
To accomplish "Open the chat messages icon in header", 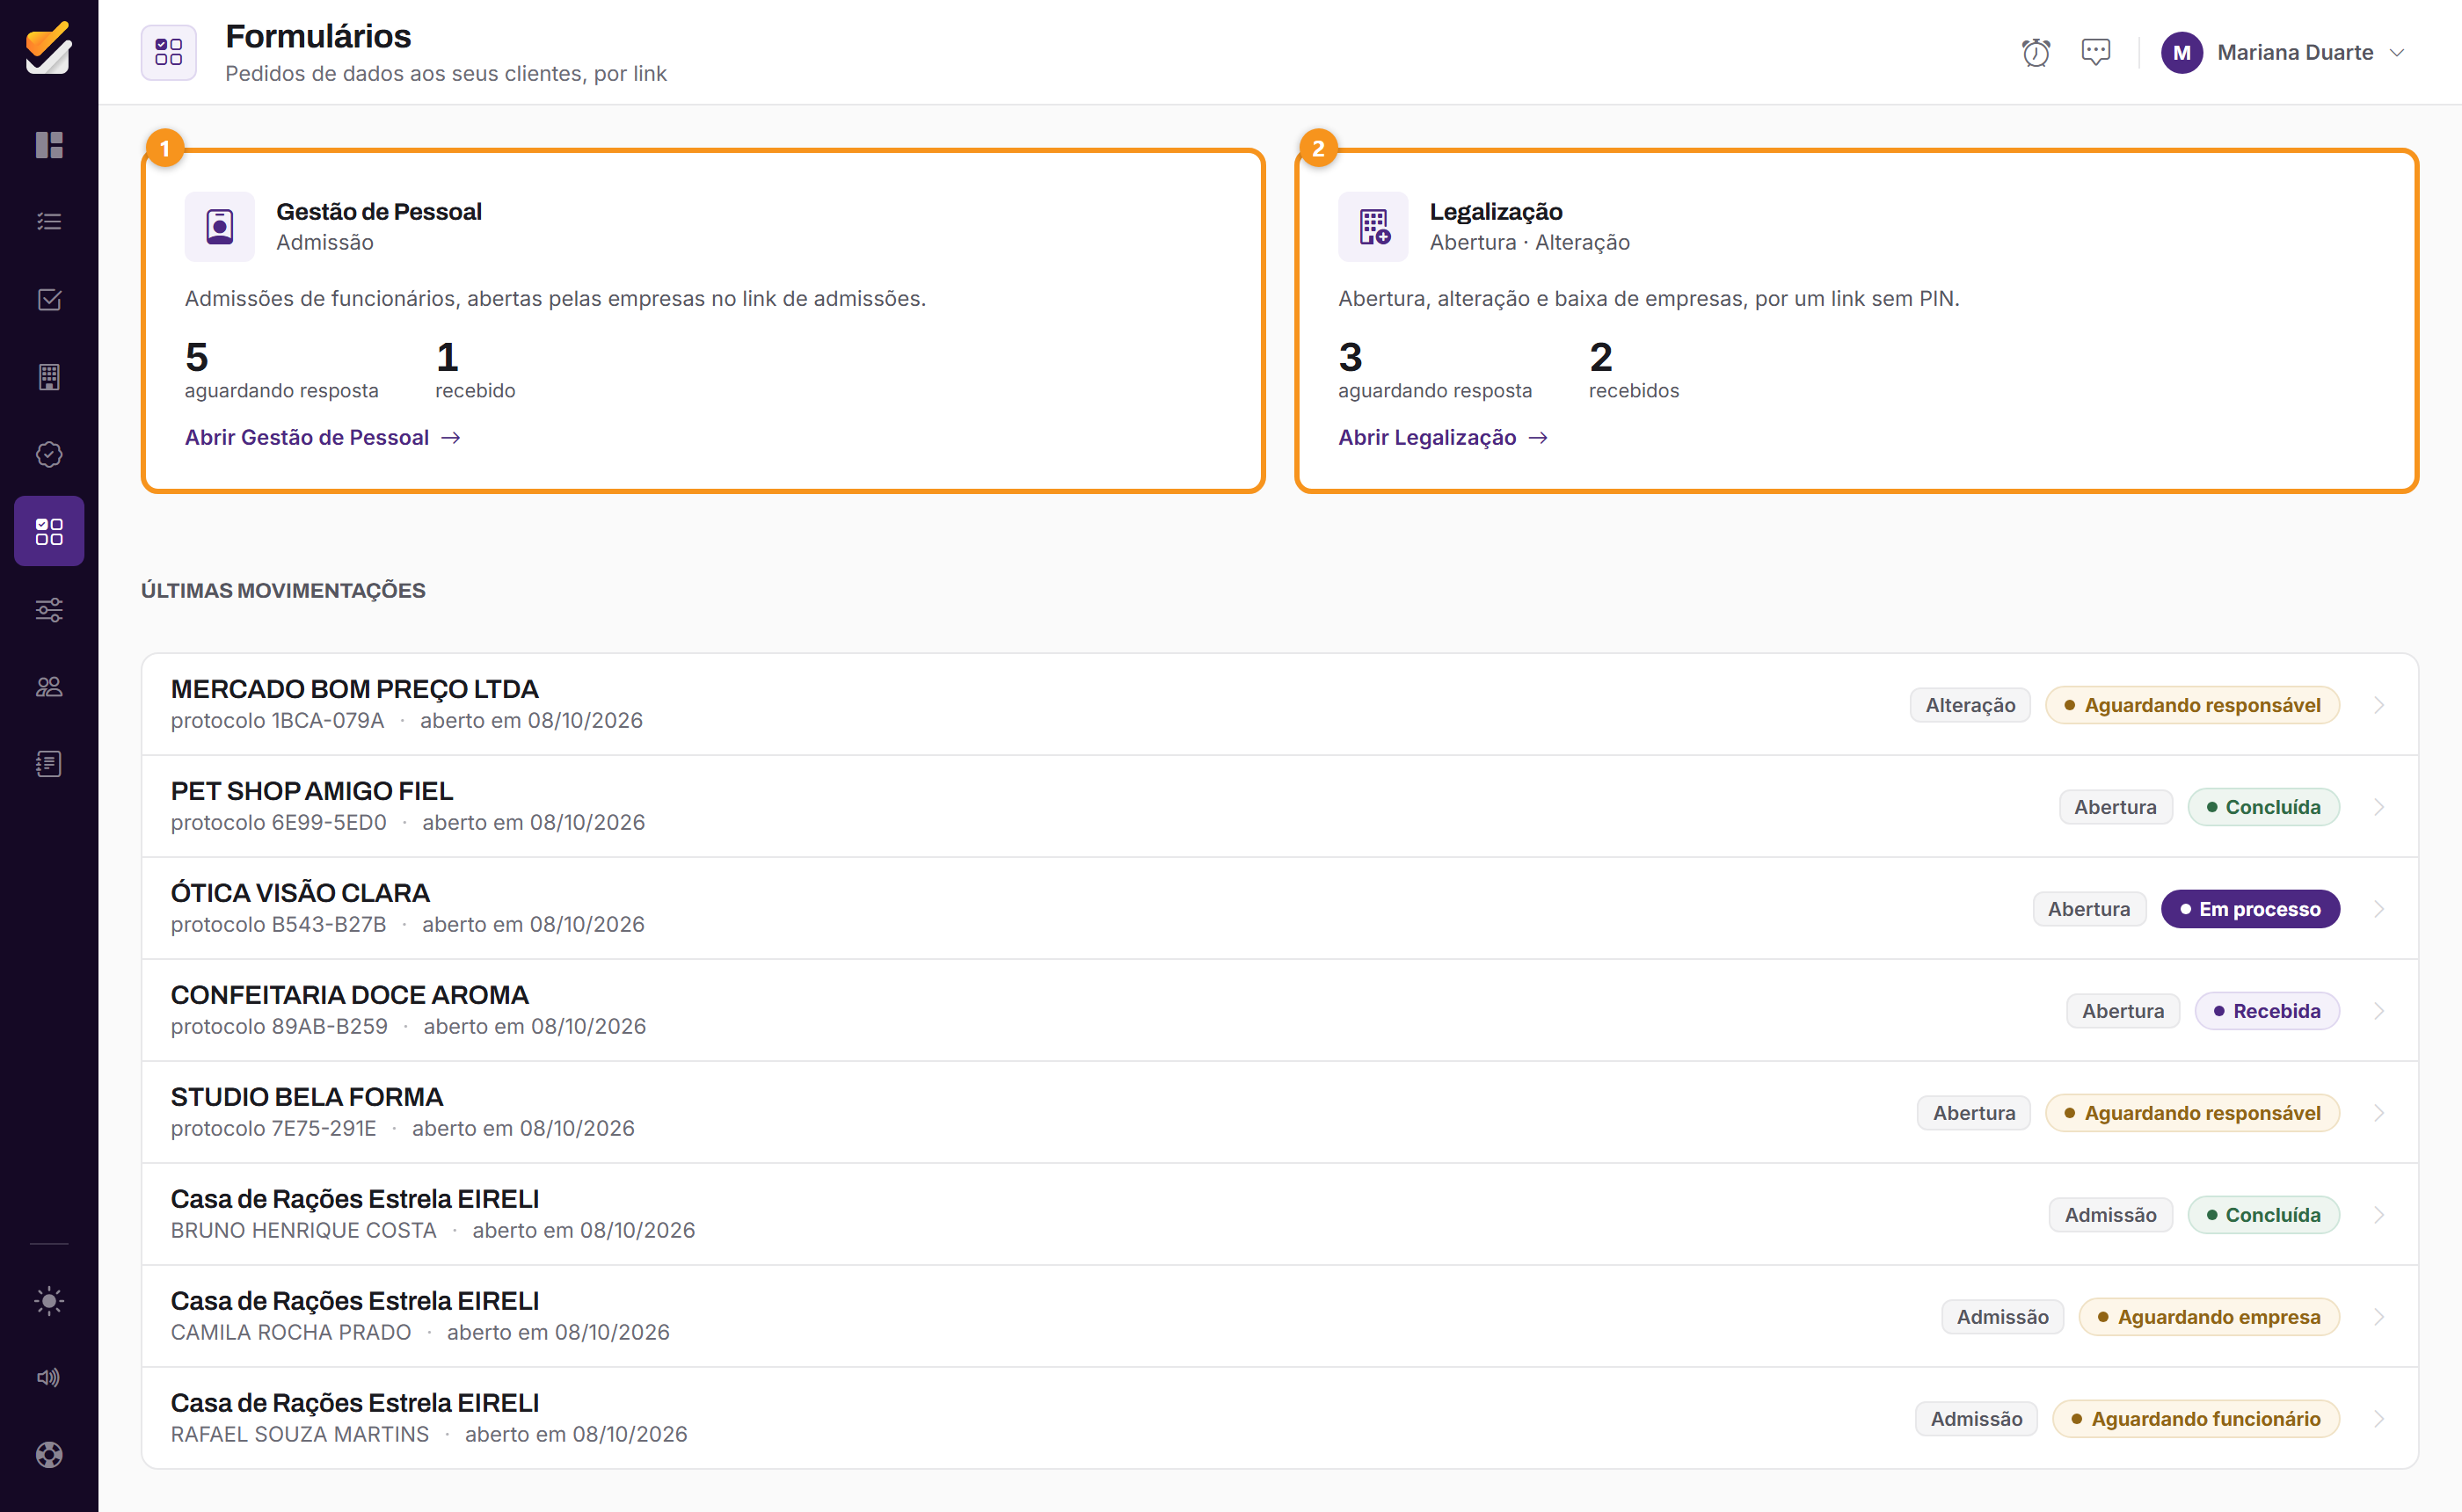I will coord(2095,52).
